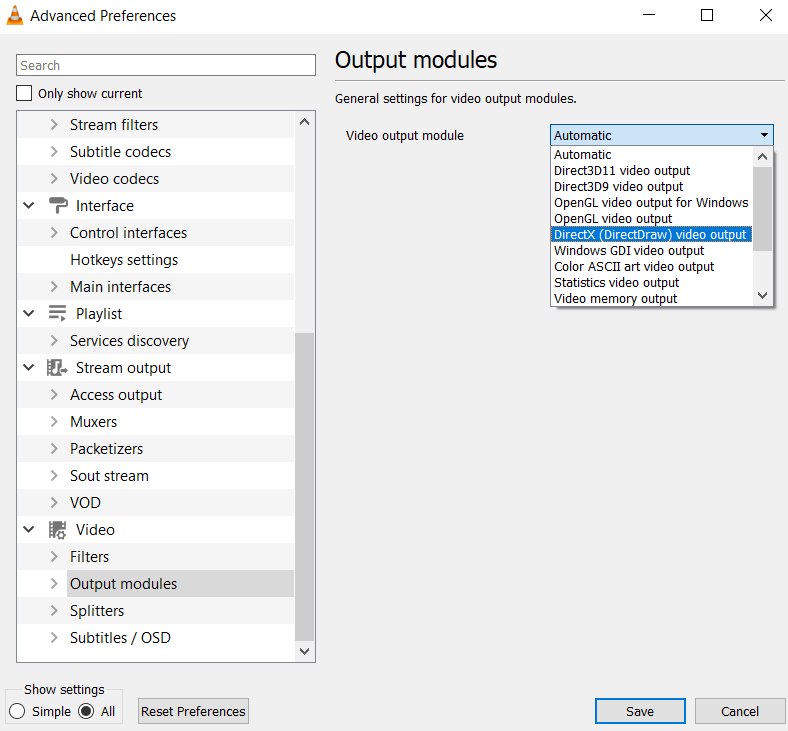Click the Interface paint roller icon
Screen dimensions: 788x731
[x=58, y=206]
